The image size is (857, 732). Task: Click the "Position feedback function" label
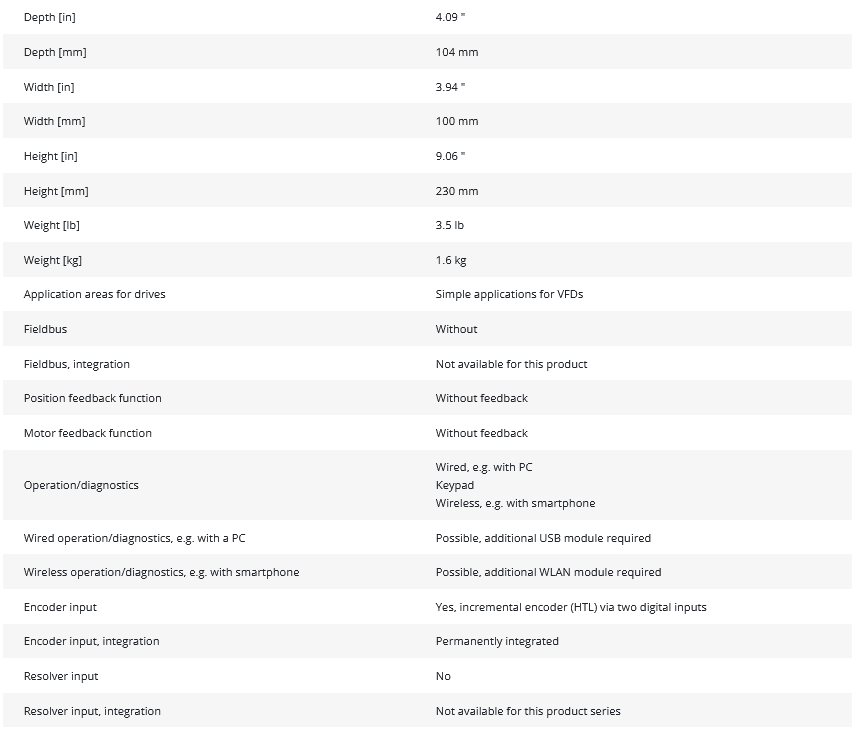point(93,398)
